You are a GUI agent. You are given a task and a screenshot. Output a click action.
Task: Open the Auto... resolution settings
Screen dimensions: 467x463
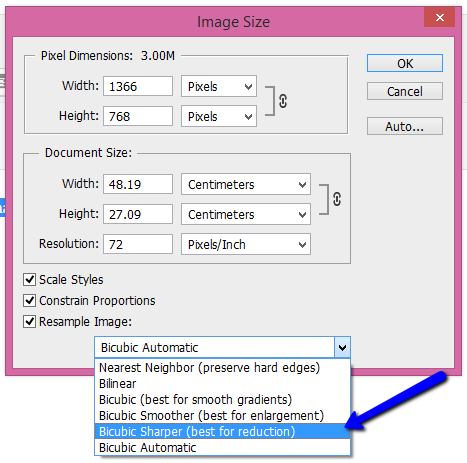pos(405,126)
